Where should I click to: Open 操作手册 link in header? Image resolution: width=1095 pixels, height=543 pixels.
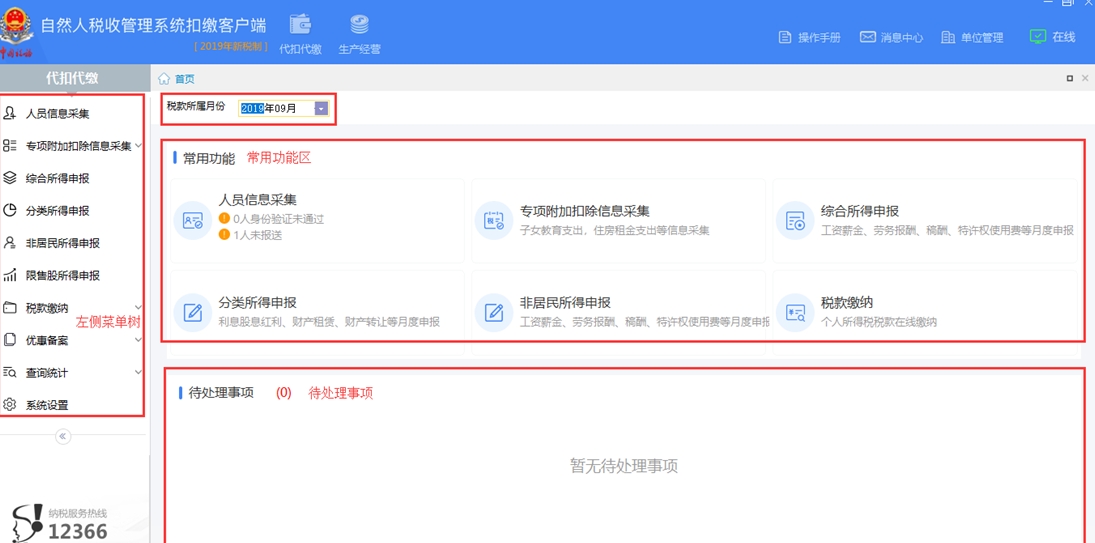click(819, 38)
